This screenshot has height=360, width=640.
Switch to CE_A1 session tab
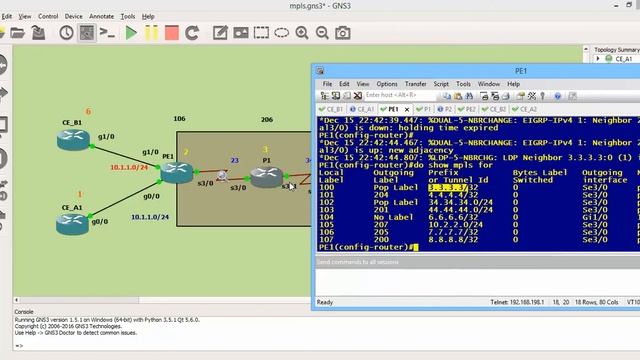tap(362, 109)
